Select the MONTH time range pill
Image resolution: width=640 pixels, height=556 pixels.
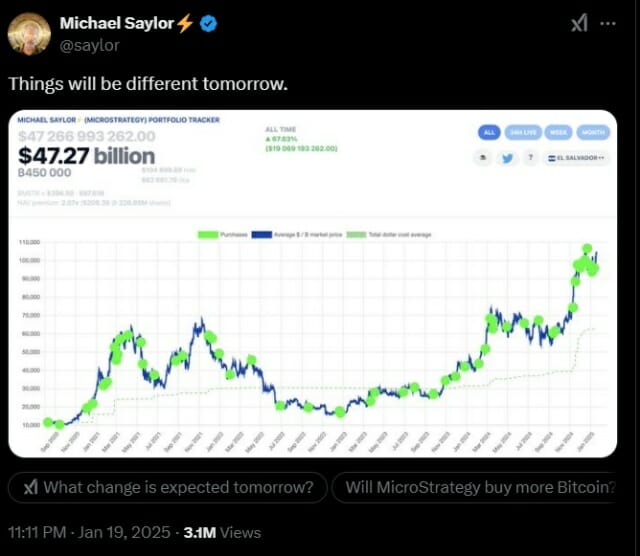click(593, 133)
